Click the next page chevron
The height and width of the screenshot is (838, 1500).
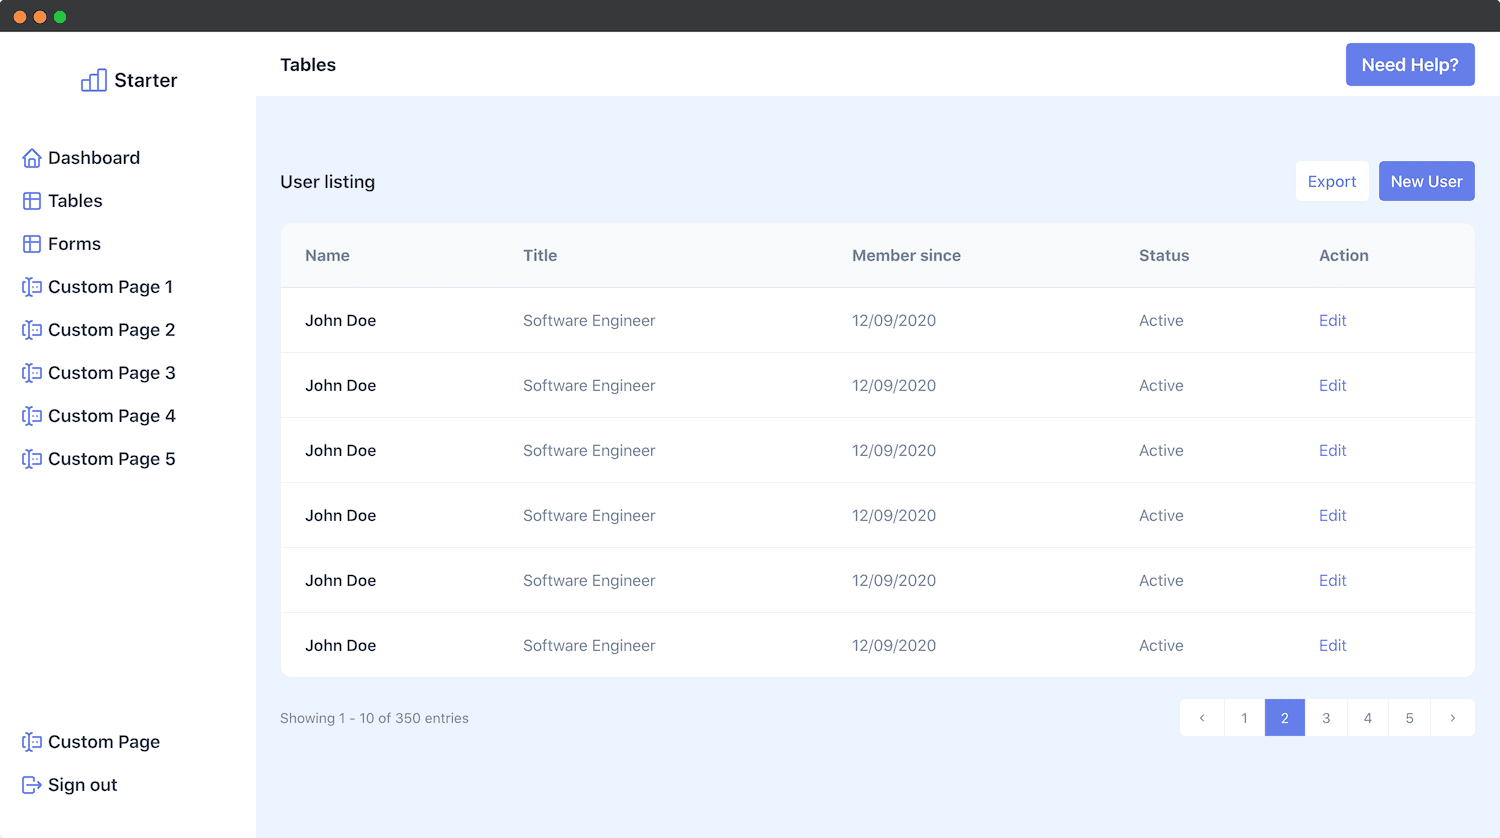1452,718
